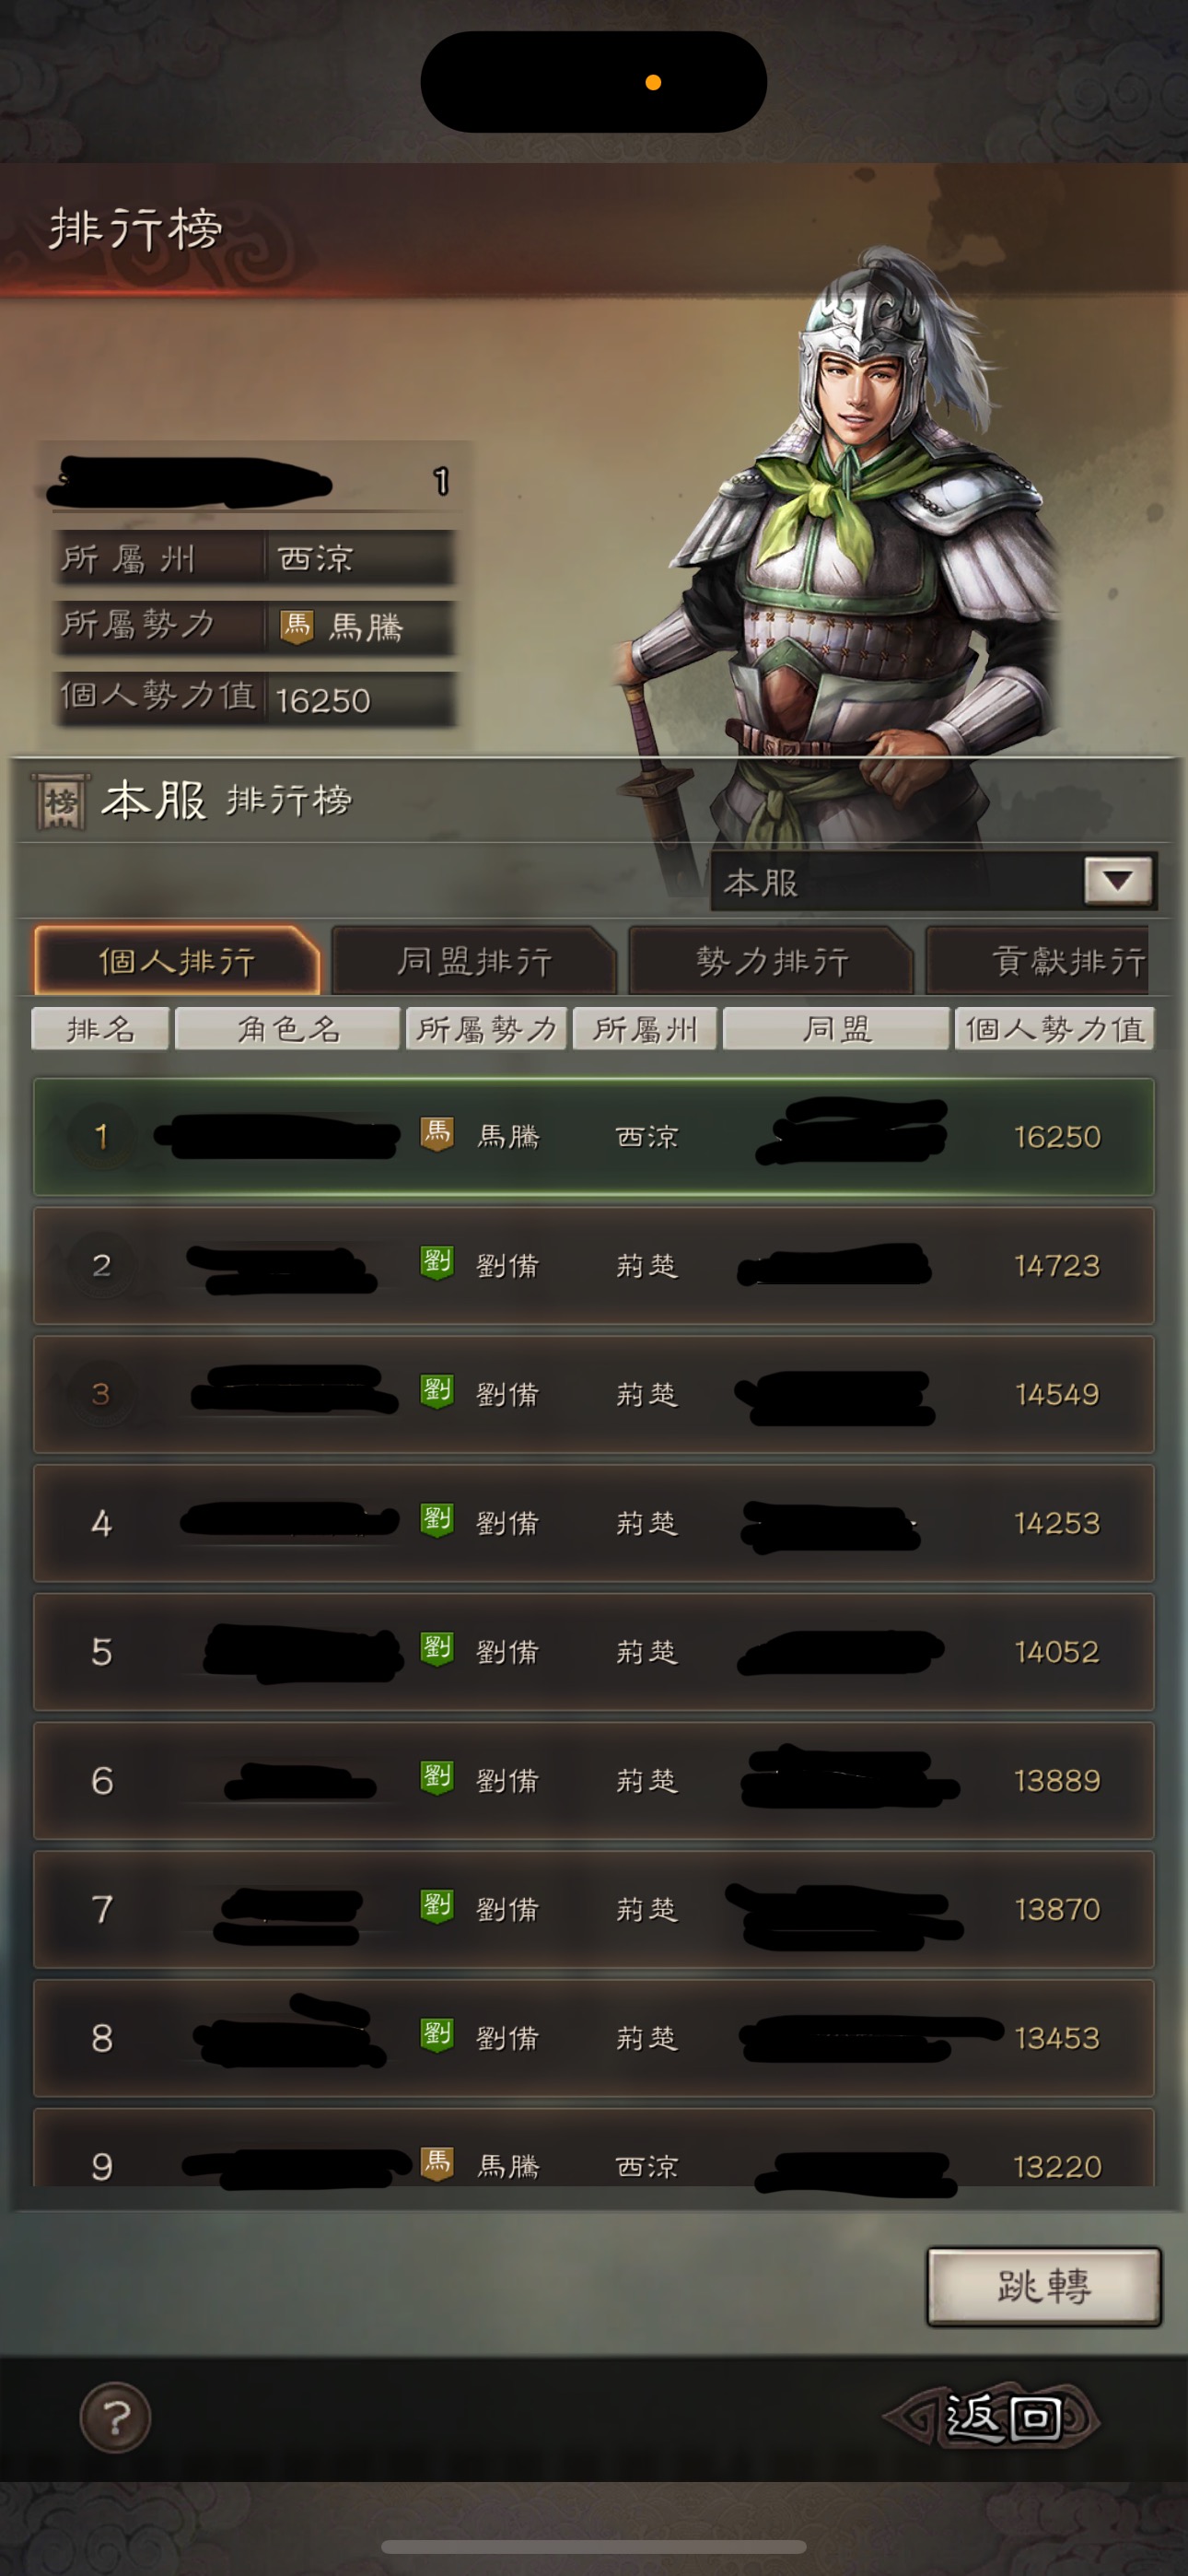Click the 排名 column header
The image size is (1188, 2576).
click(100, 1029)
